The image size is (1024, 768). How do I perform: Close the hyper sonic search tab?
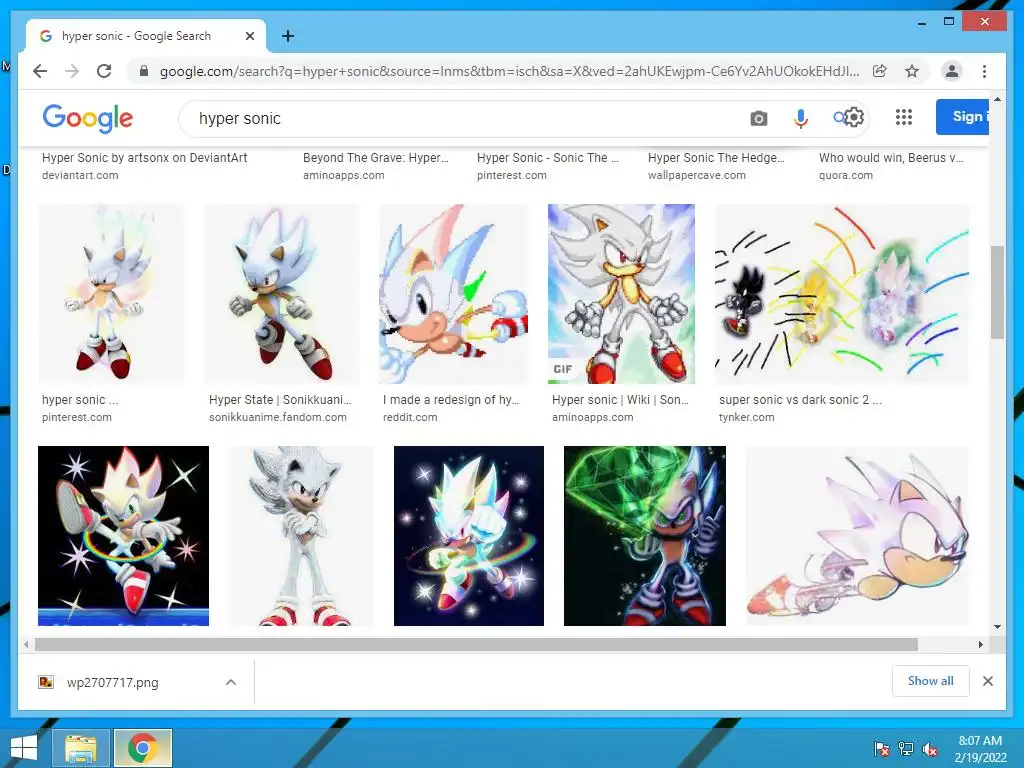pyautogui.click(x=249, y=36)
